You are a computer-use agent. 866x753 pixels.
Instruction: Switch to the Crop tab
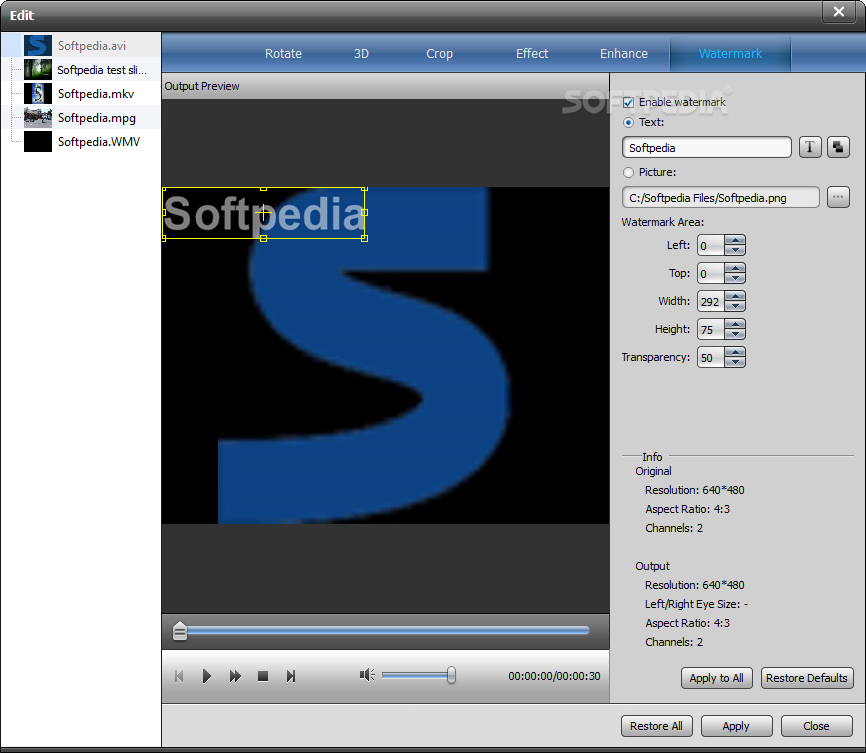[x=439, y=54]
